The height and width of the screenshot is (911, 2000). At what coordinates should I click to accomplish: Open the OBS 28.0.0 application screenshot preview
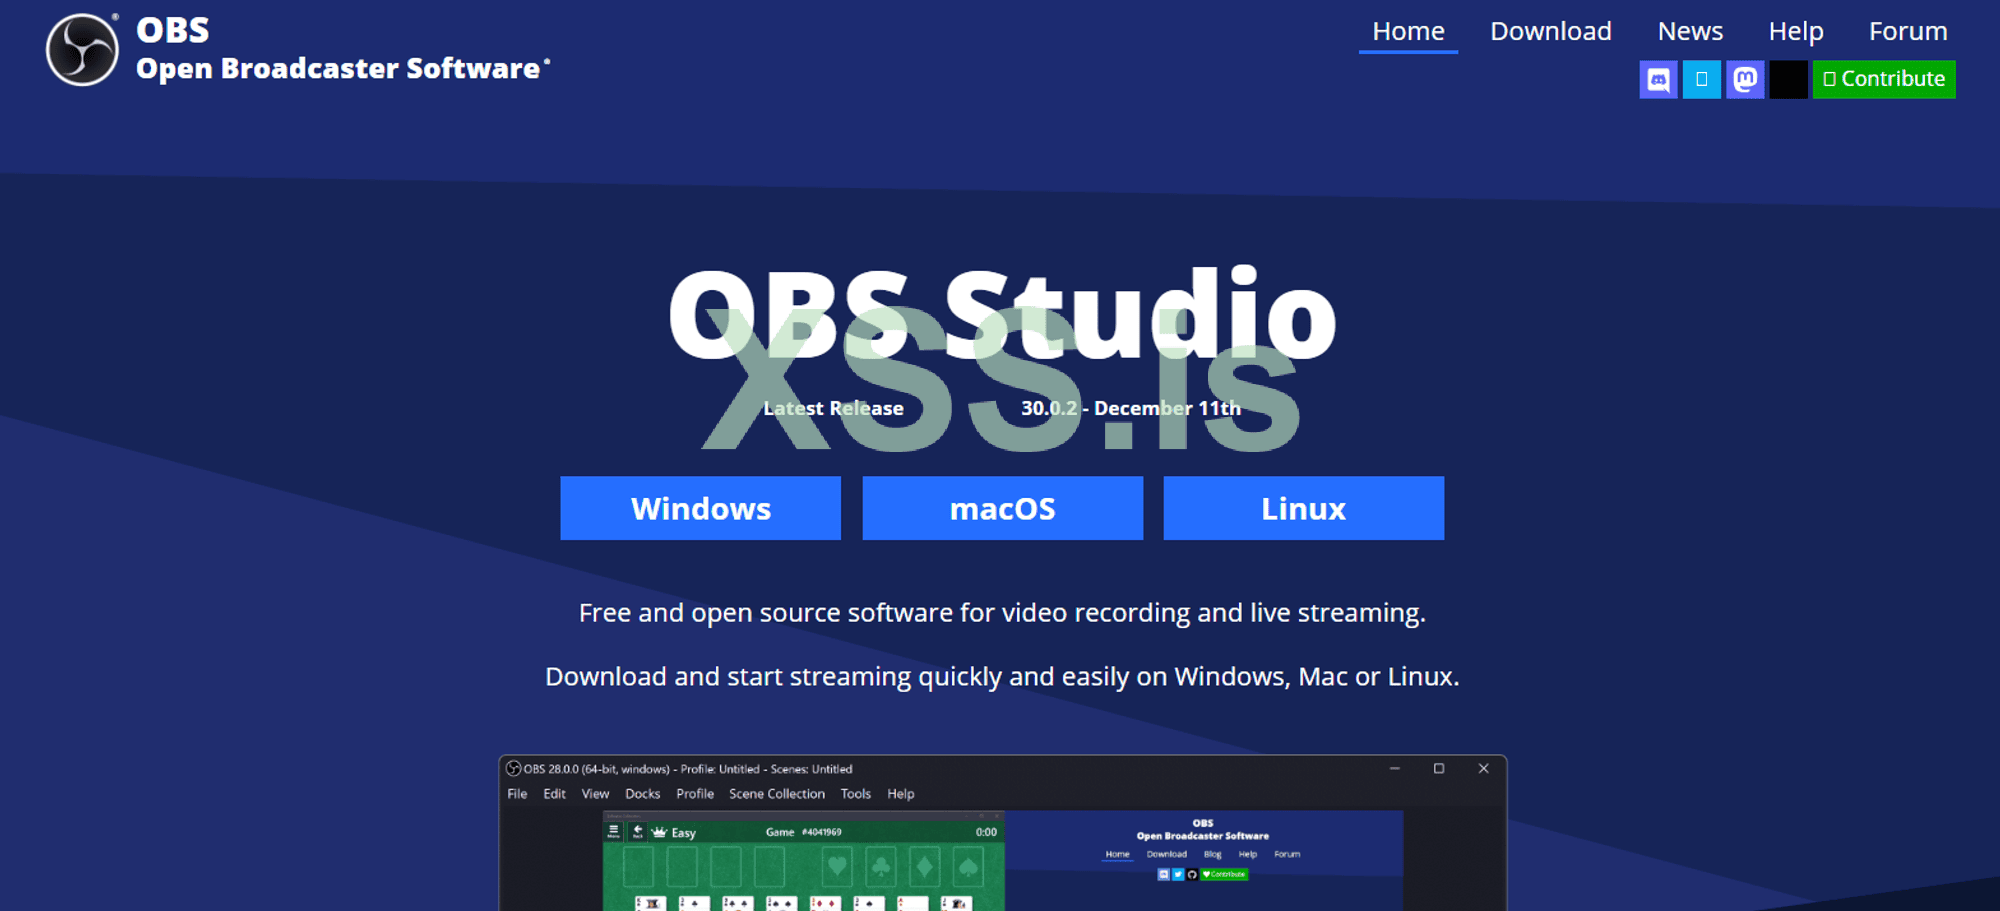pyautogui.click(x=1002, y=833)
